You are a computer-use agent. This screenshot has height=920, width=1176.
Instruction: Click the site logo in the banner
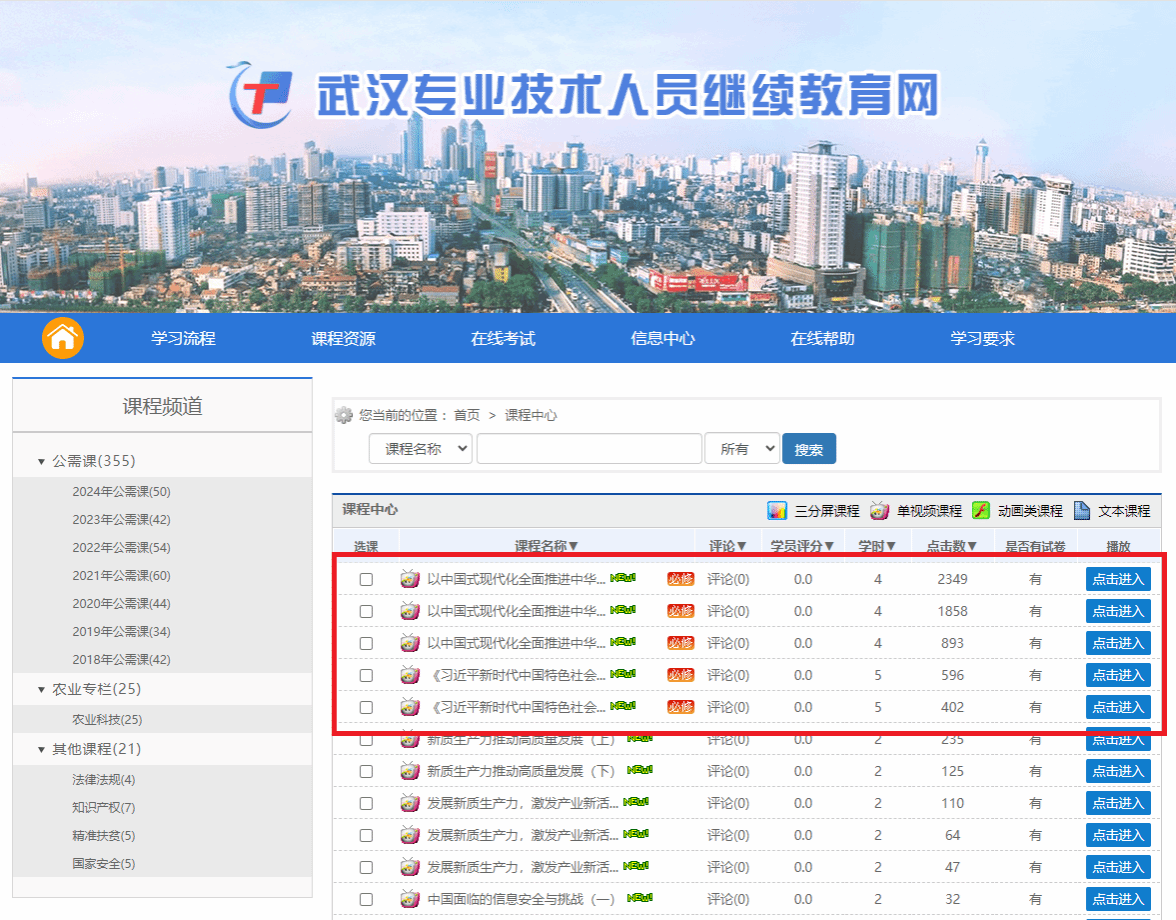point(260,96)
